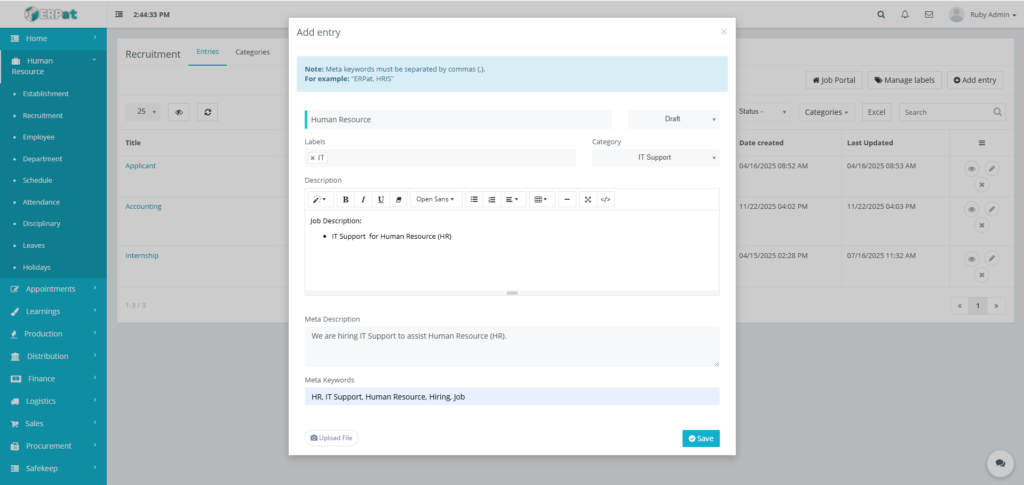View the Applicant entry using its eye icon
Image resolution: width=1024 pixels, height=485 pixels.
[x=971, y=169]
